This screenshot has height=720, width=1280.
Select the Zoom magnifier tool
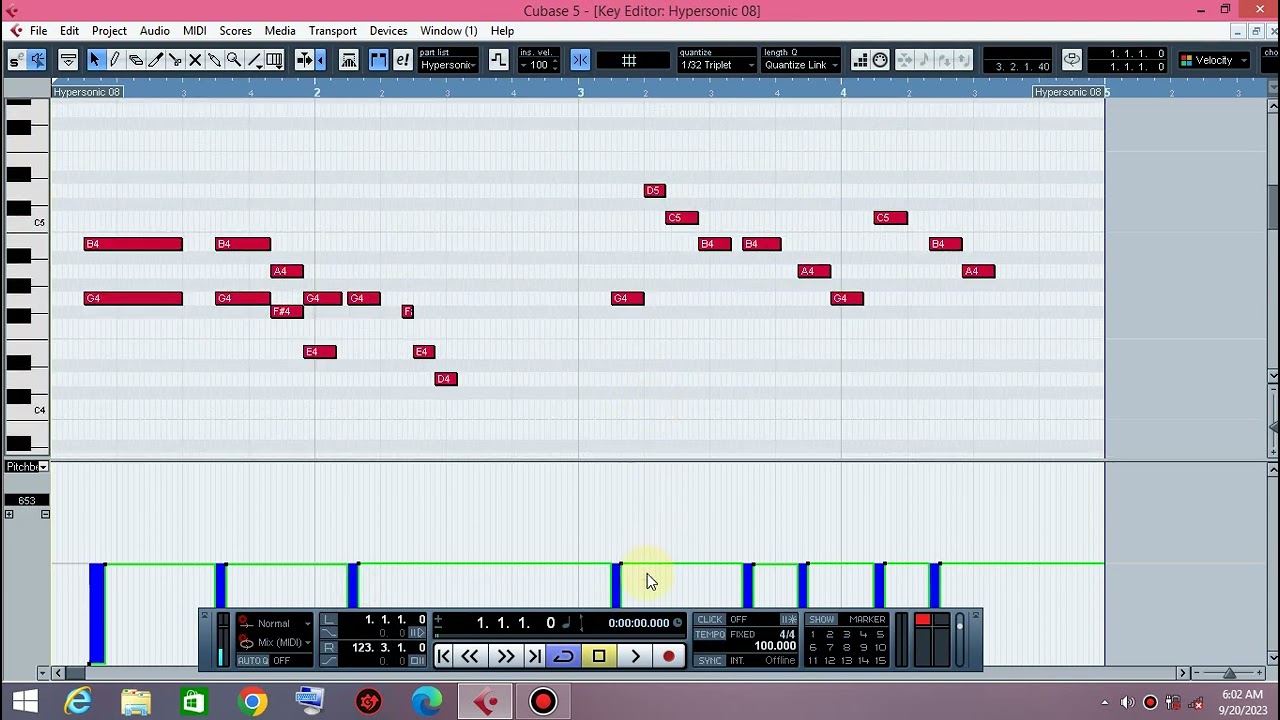(x=234, y=60)
